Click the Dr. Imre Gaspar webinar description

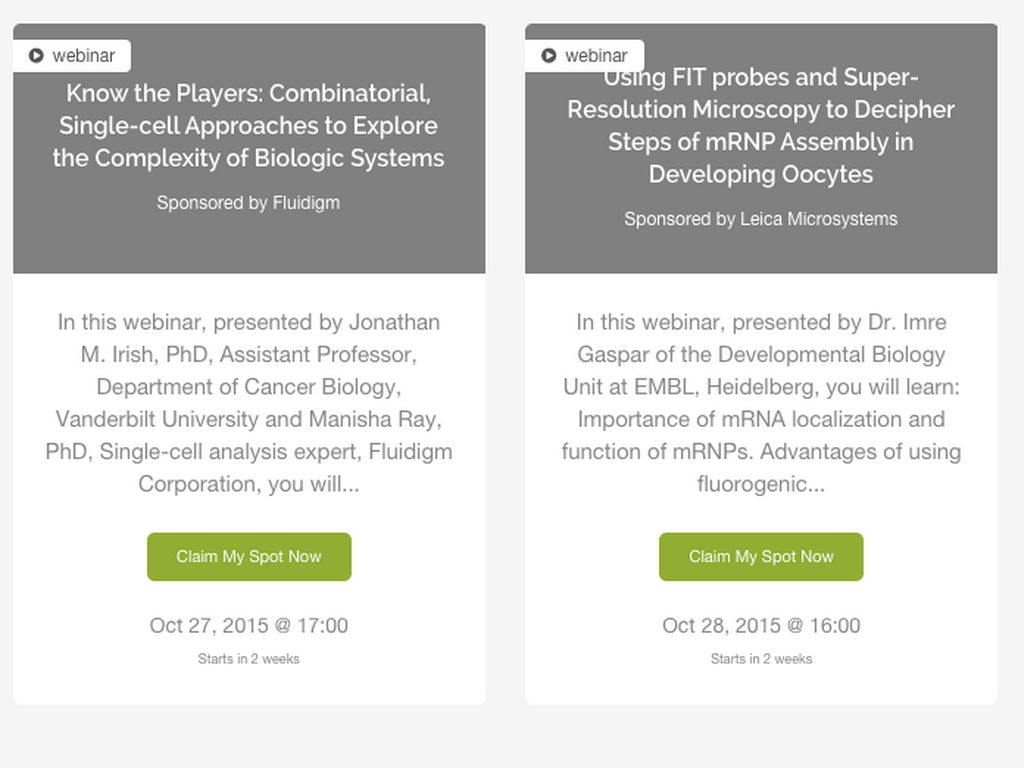tap(761, 403)
